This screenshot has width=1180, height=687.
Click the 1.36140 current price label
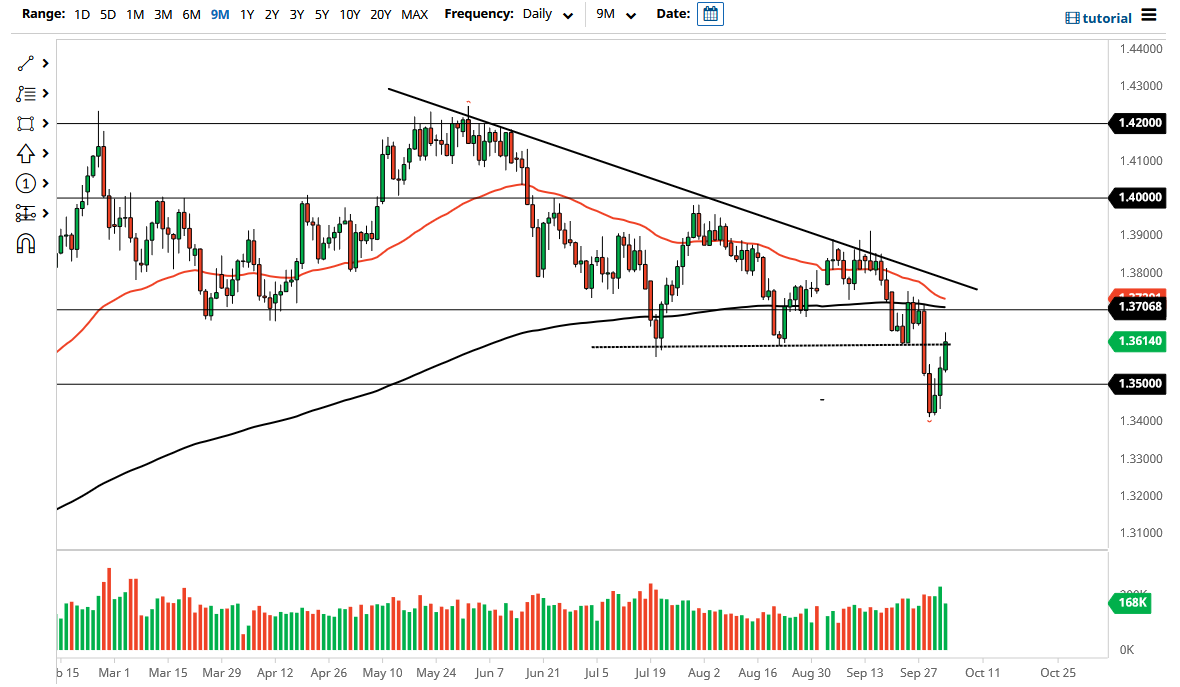(1138, 341)
